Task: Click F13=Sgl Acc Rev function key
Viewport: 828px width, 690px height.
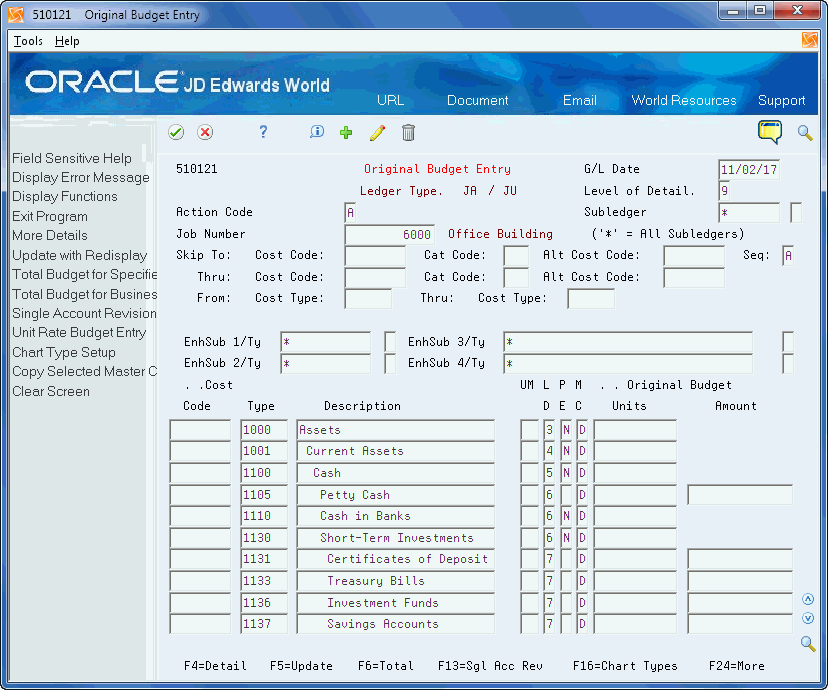Action: point(490,666)
